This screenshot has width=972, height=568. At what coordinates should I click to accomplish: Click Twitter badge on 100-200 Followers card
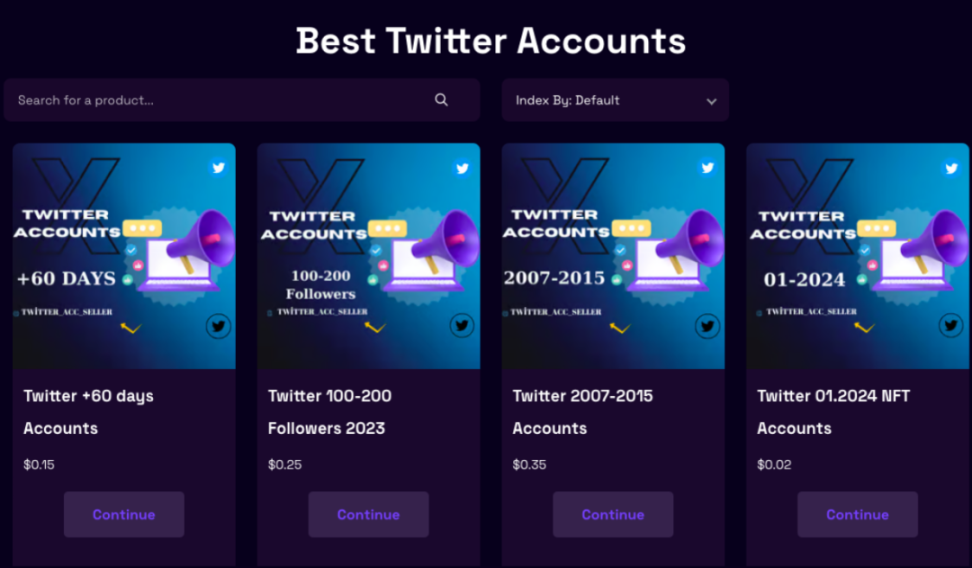[x=462, y=168]
